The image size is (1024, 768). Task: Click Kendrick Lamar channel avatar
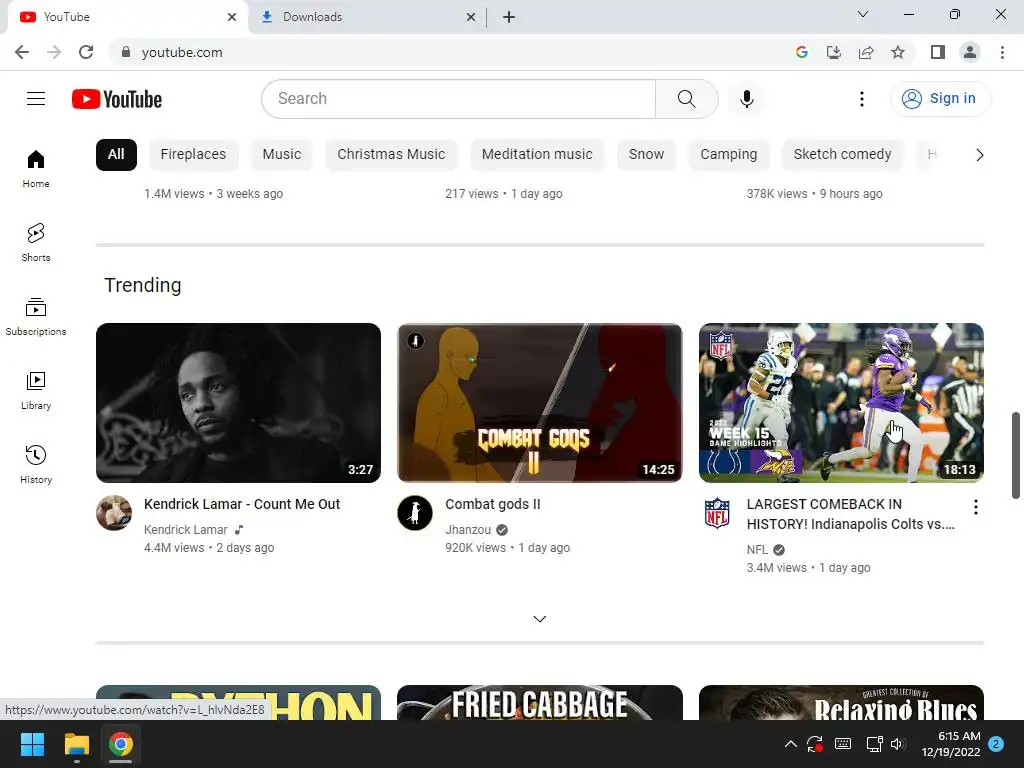[114, 513]
